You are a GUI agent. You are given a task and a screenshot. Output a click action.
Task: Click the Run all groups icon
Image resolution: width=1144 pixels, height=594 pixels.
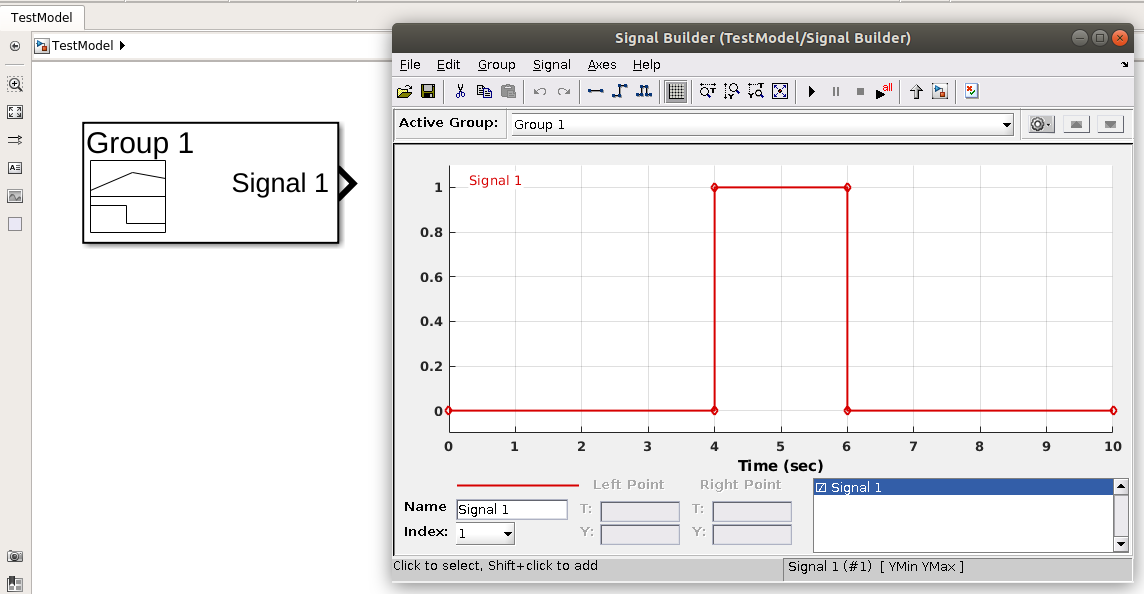884,91
